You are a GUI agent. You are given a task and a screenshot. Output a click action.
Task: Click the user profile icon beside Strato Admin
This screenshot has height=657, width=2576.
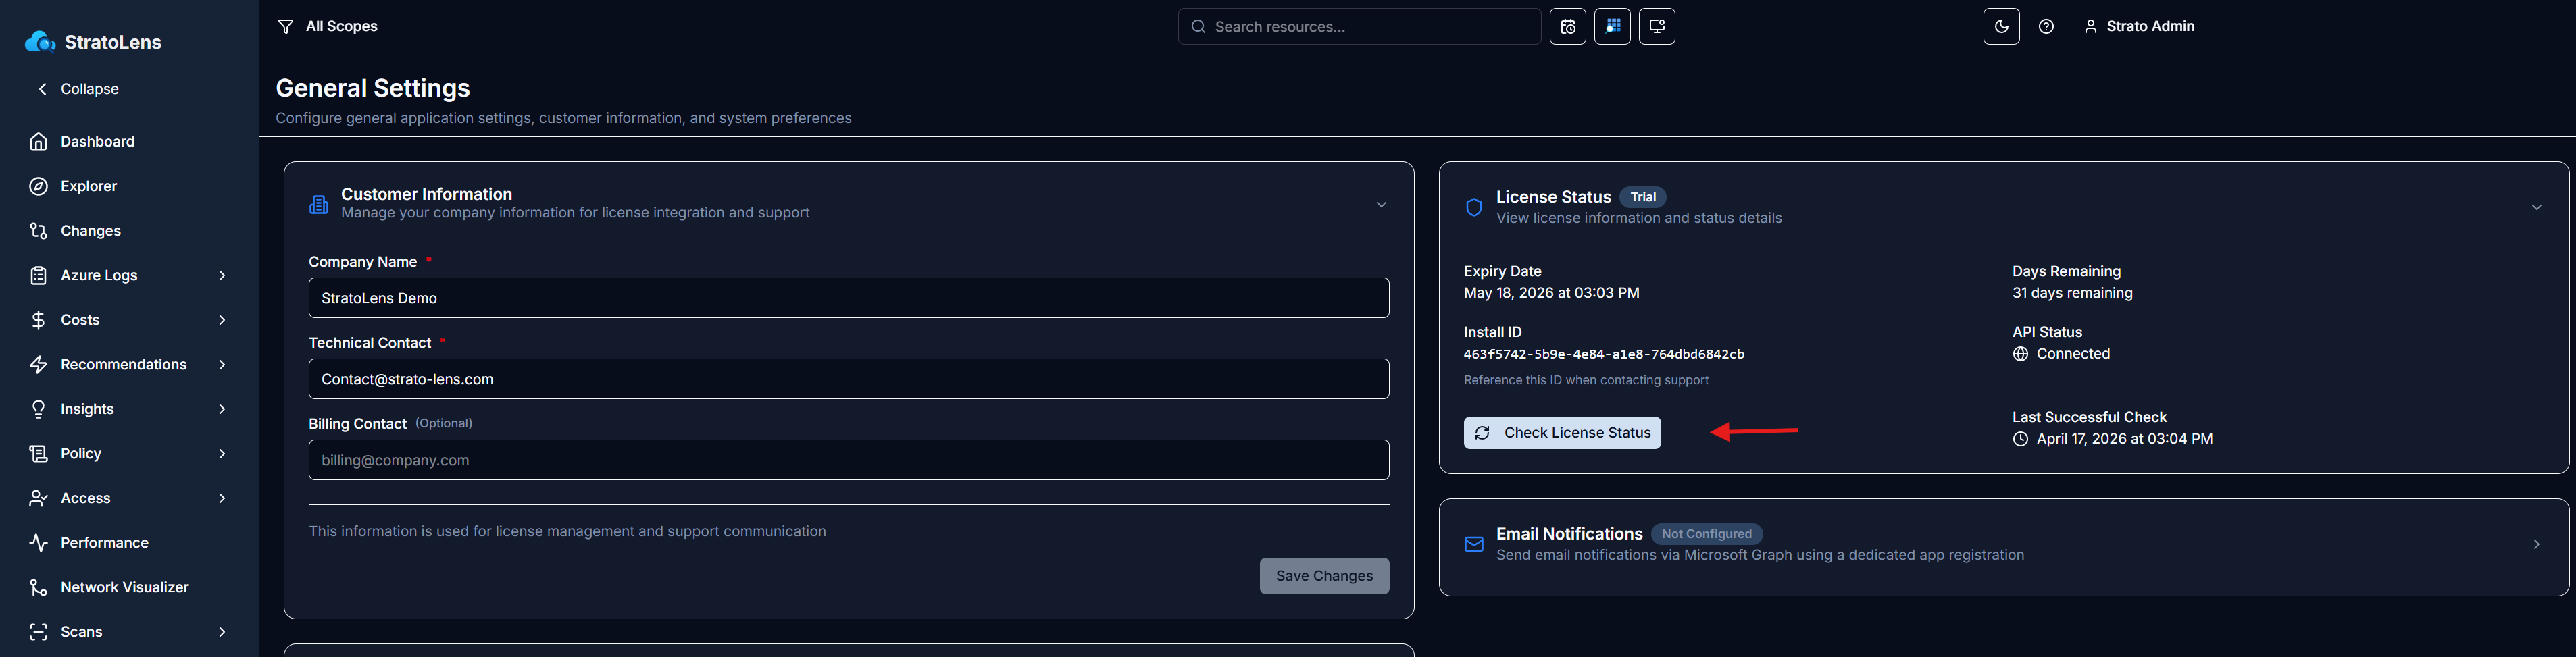[2090, 27]
